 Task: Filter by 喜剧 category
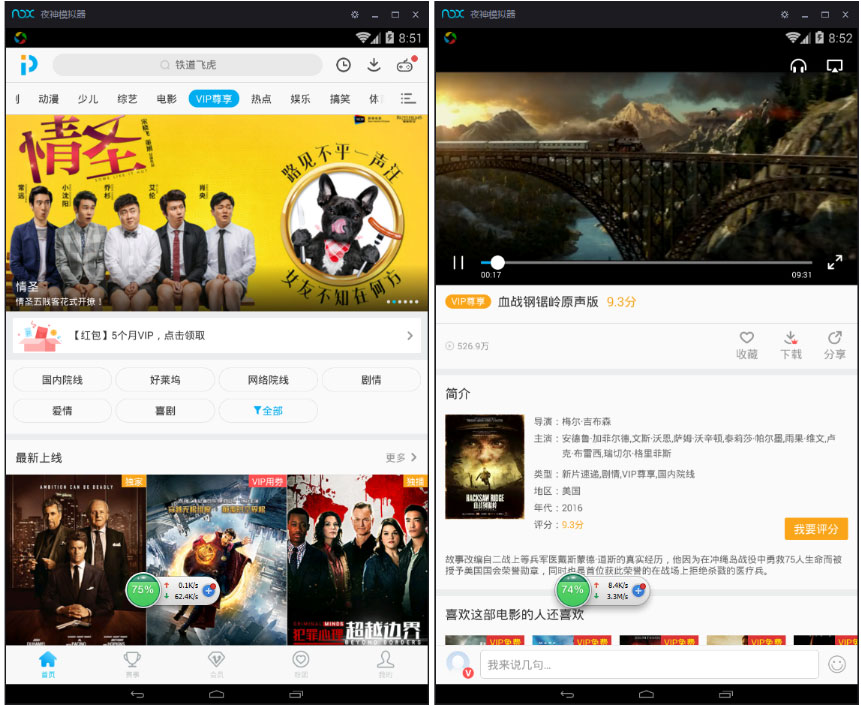tap(165, 411)
